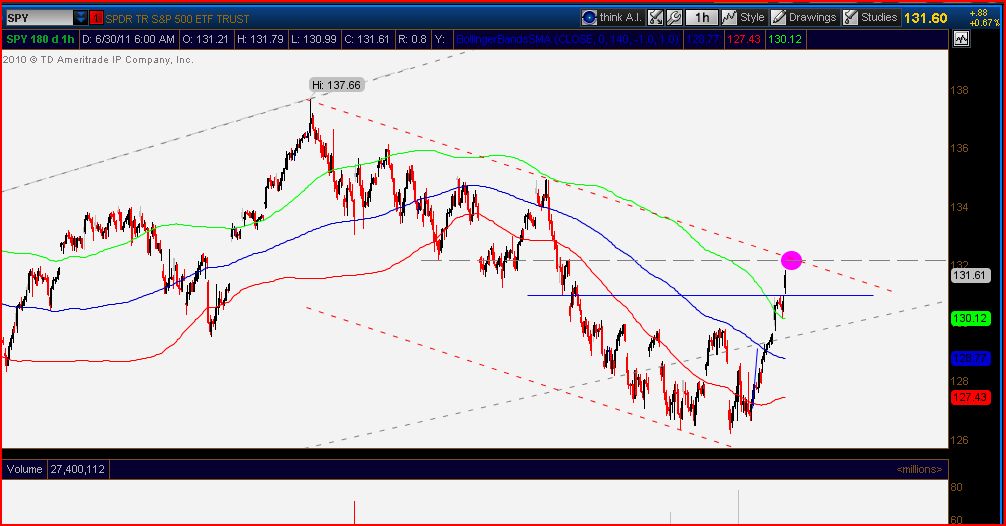Image resolution: width=1006 pixels, height=526 pixels.
Task: Click the Volume label in lower panel
Action: point(24,469)
